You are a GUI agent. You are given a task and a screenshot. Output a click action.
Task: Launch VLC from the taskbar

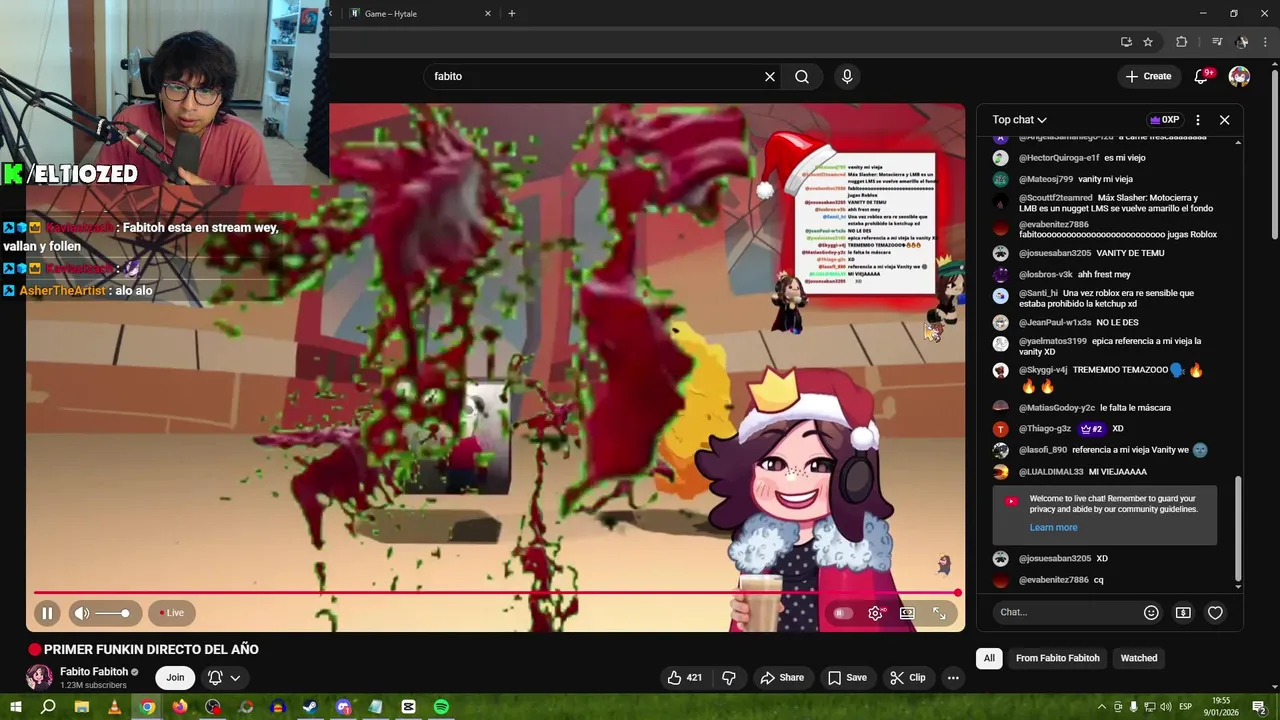(x=114, y=707)
